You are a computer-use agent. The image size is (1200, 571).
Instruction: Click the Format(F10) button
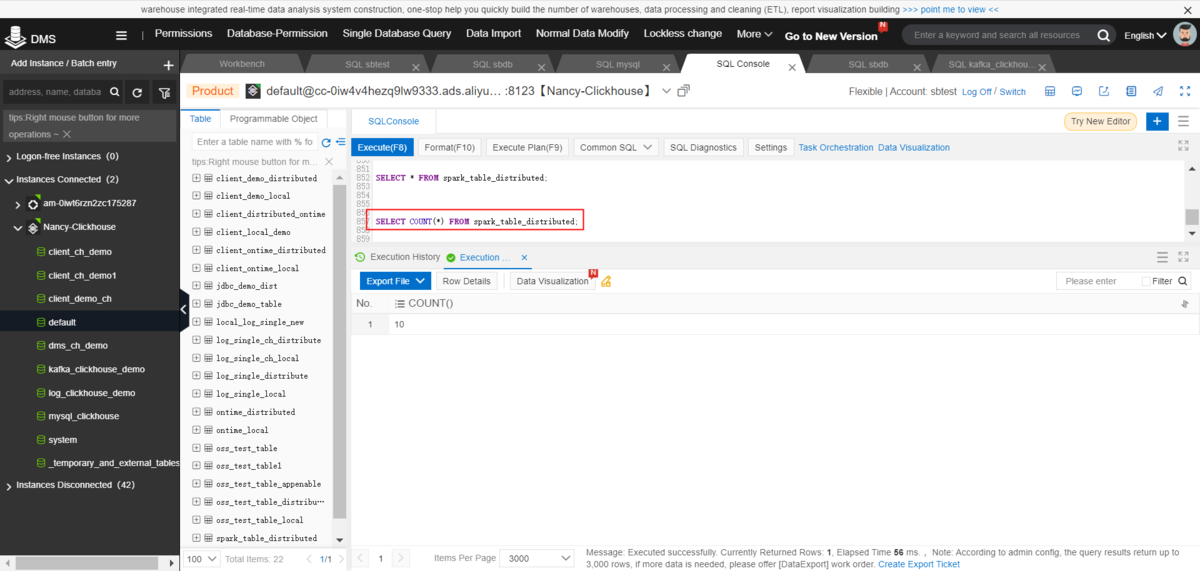pyautogui.click(x=450, y=147)
